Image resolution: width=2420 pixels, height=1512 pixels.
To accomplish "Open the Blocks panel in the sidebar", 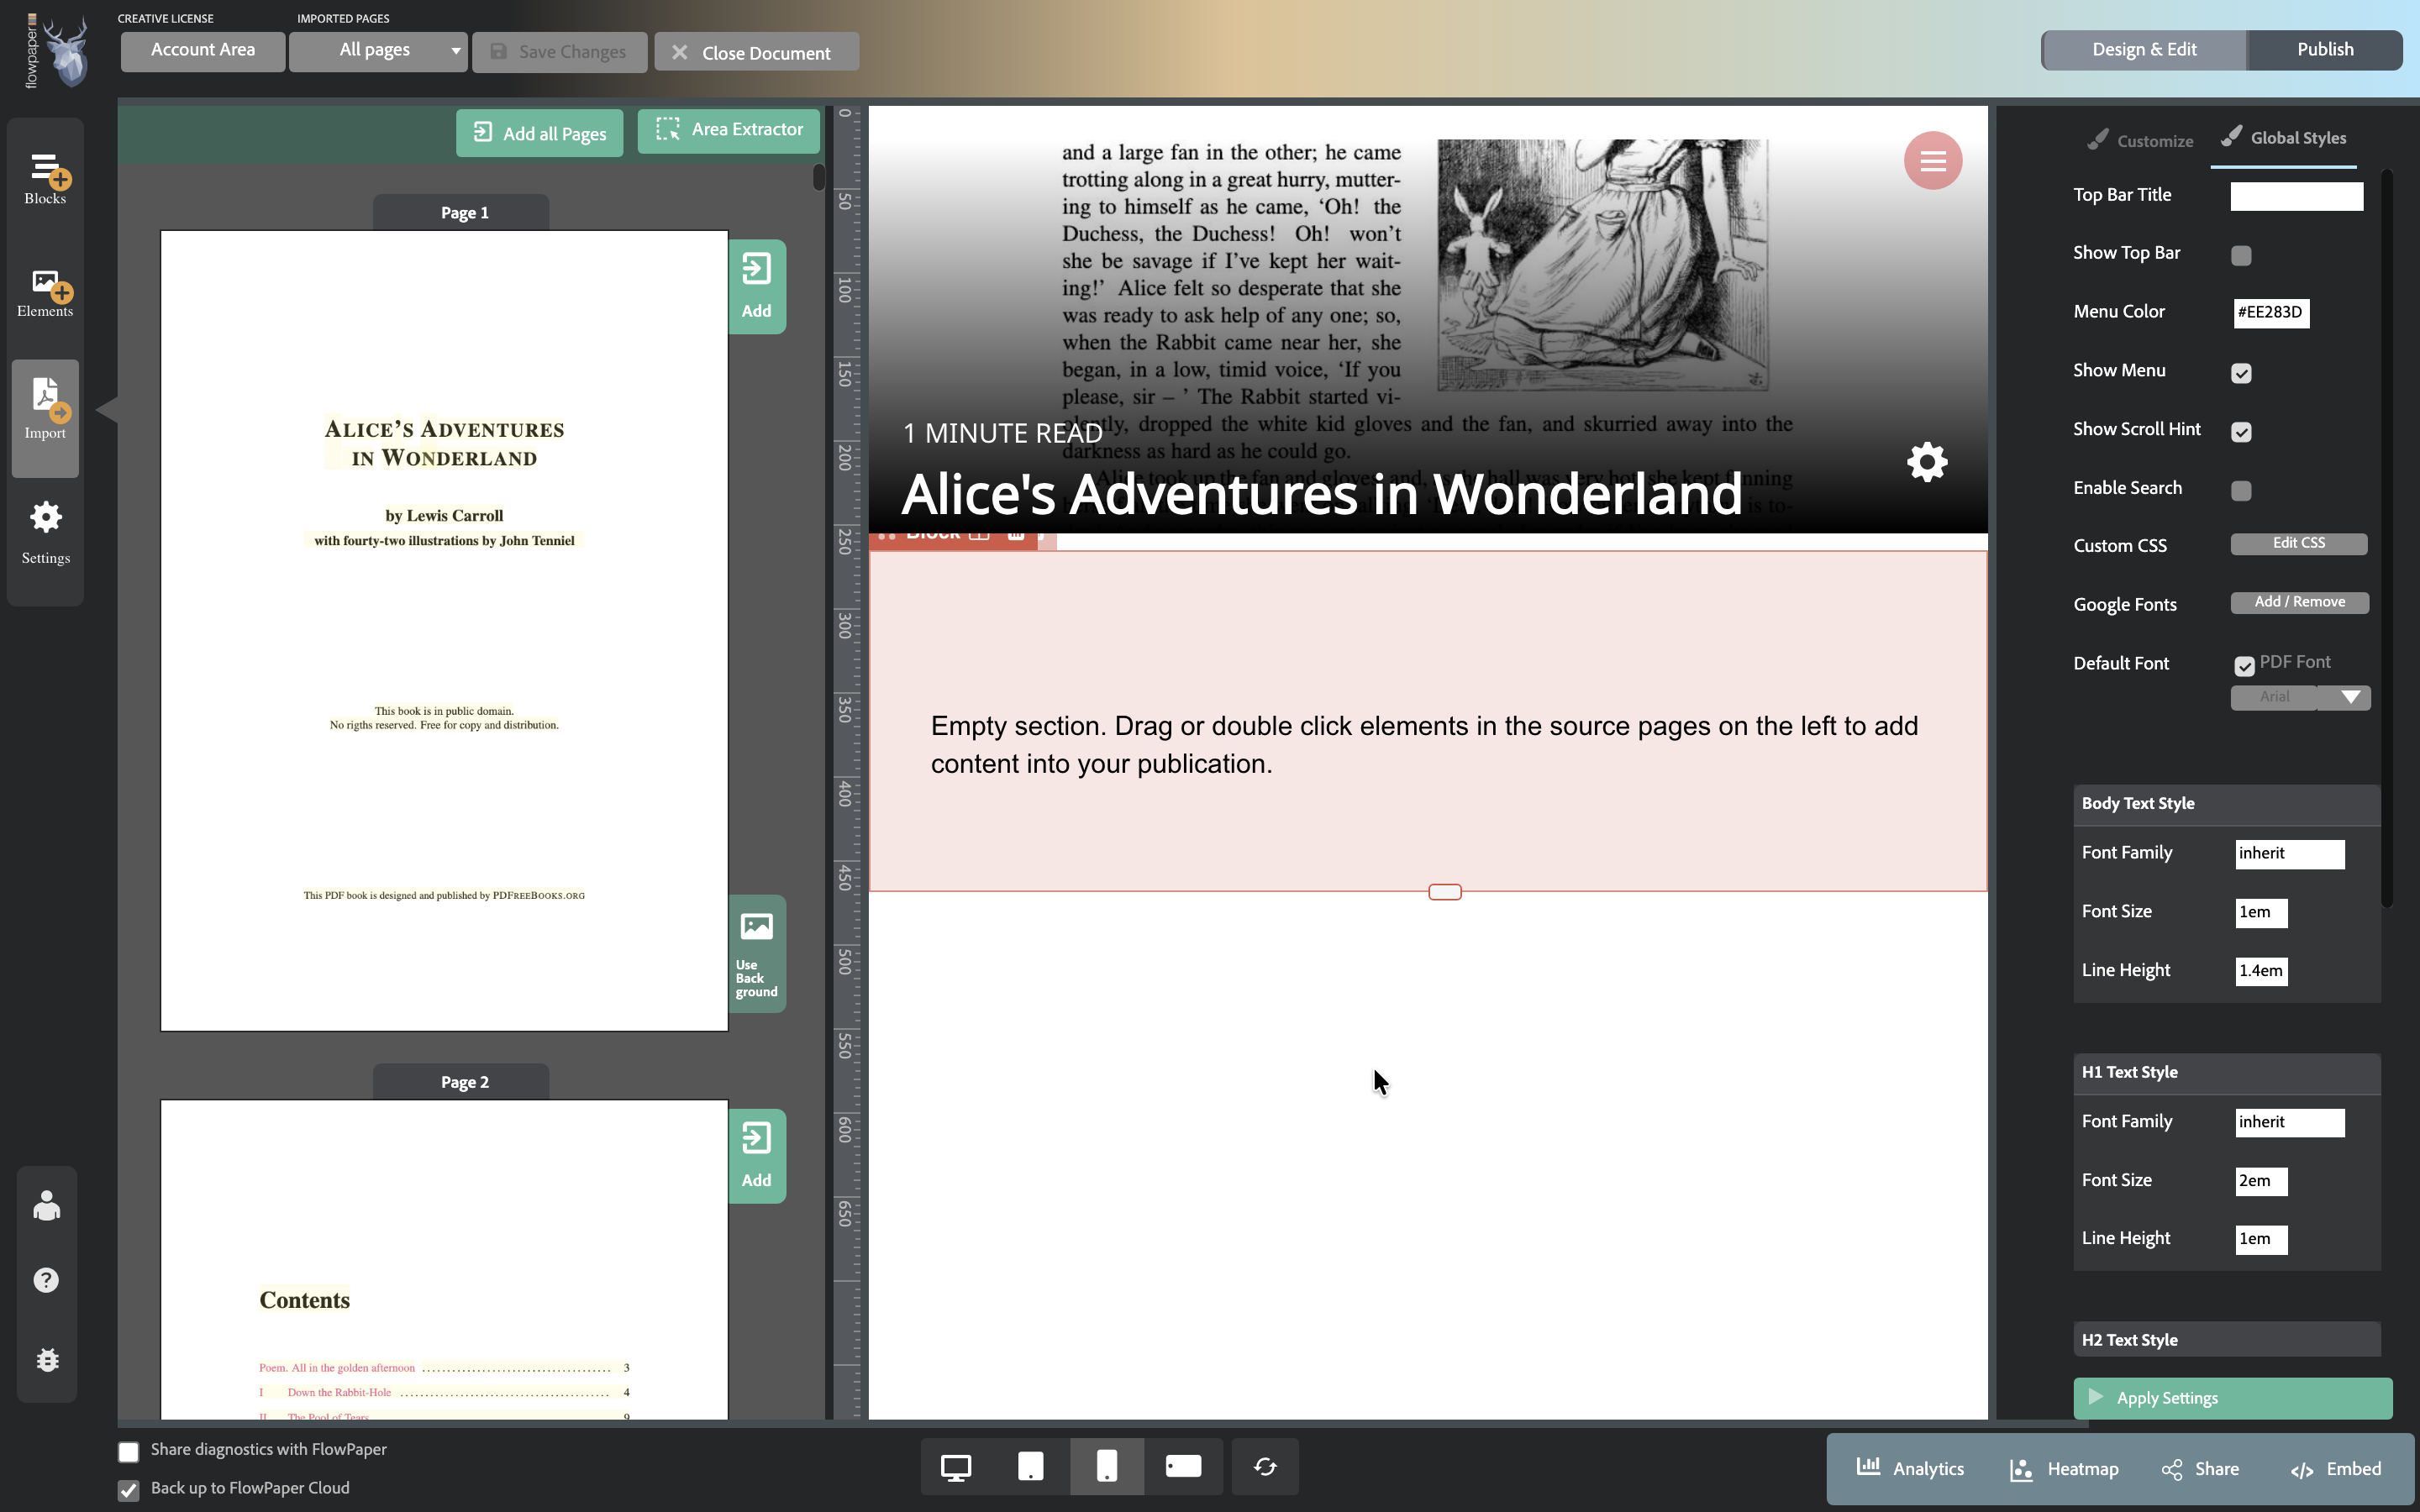I will [x=44, y=178].
